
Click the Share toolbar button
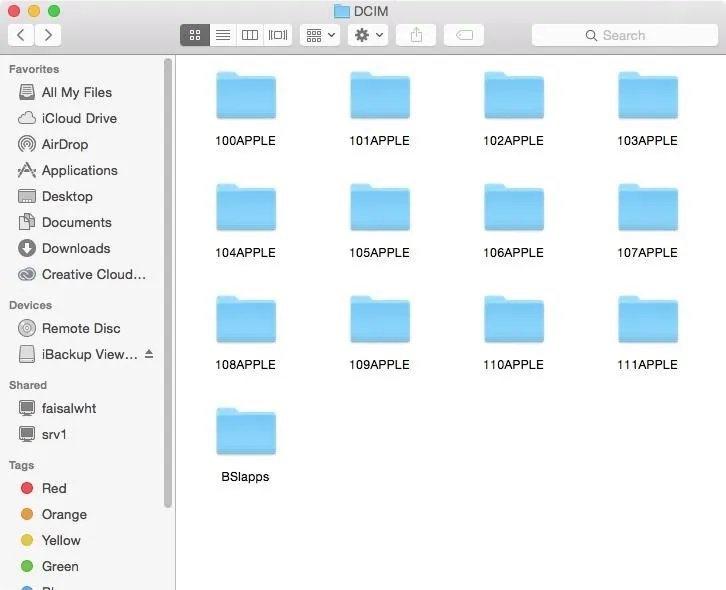coord(416,35)
